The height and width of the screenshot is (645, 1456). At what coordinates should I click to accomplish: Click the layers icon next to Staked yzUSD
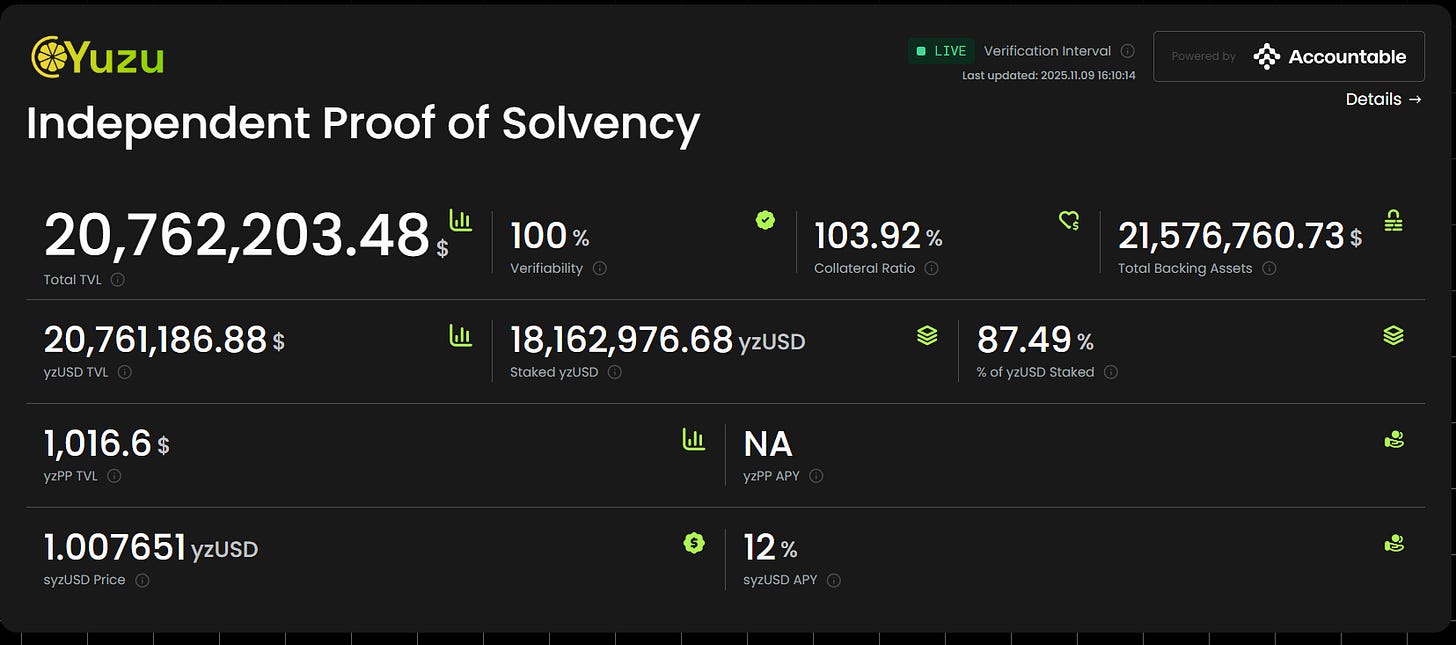coord(927,336)
